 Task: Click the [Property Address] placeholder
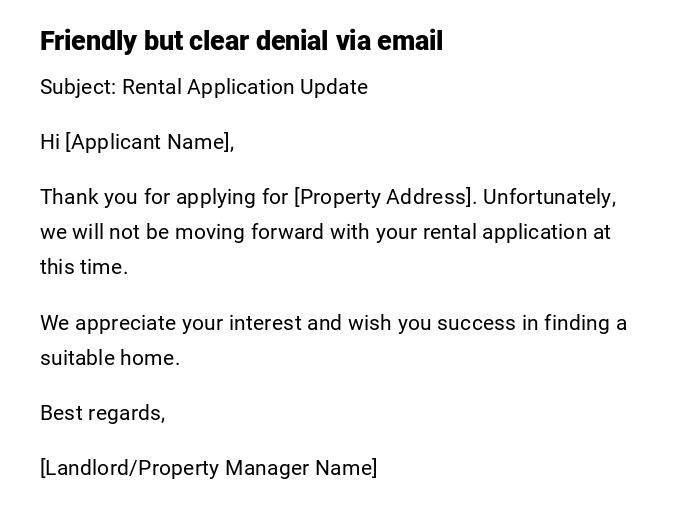point(384,197)
